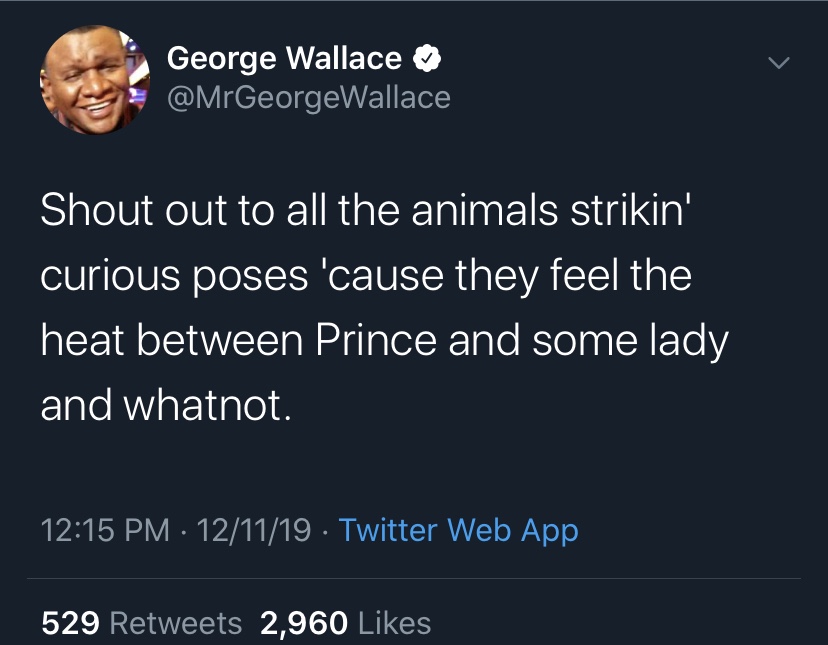Open the Twitter Web App source link

458,529
